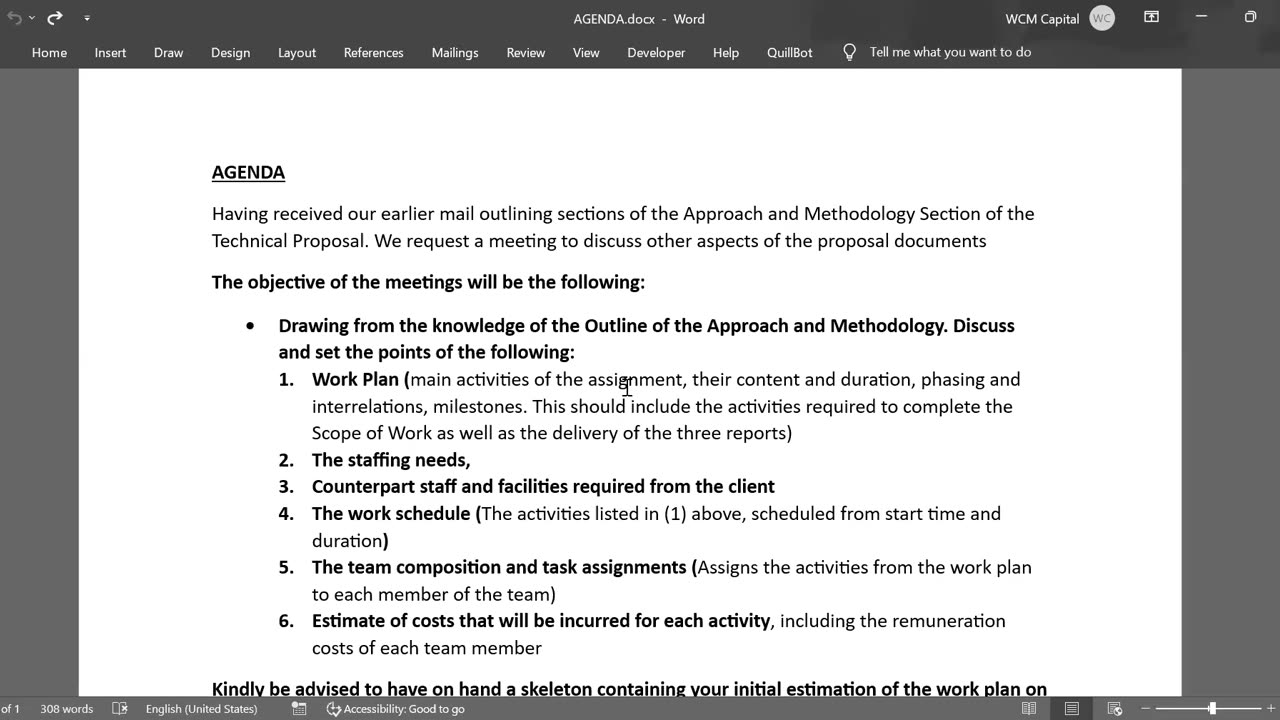Open the Home ribbon tab
Screen dimensions: 1280x720
(49, 52)
